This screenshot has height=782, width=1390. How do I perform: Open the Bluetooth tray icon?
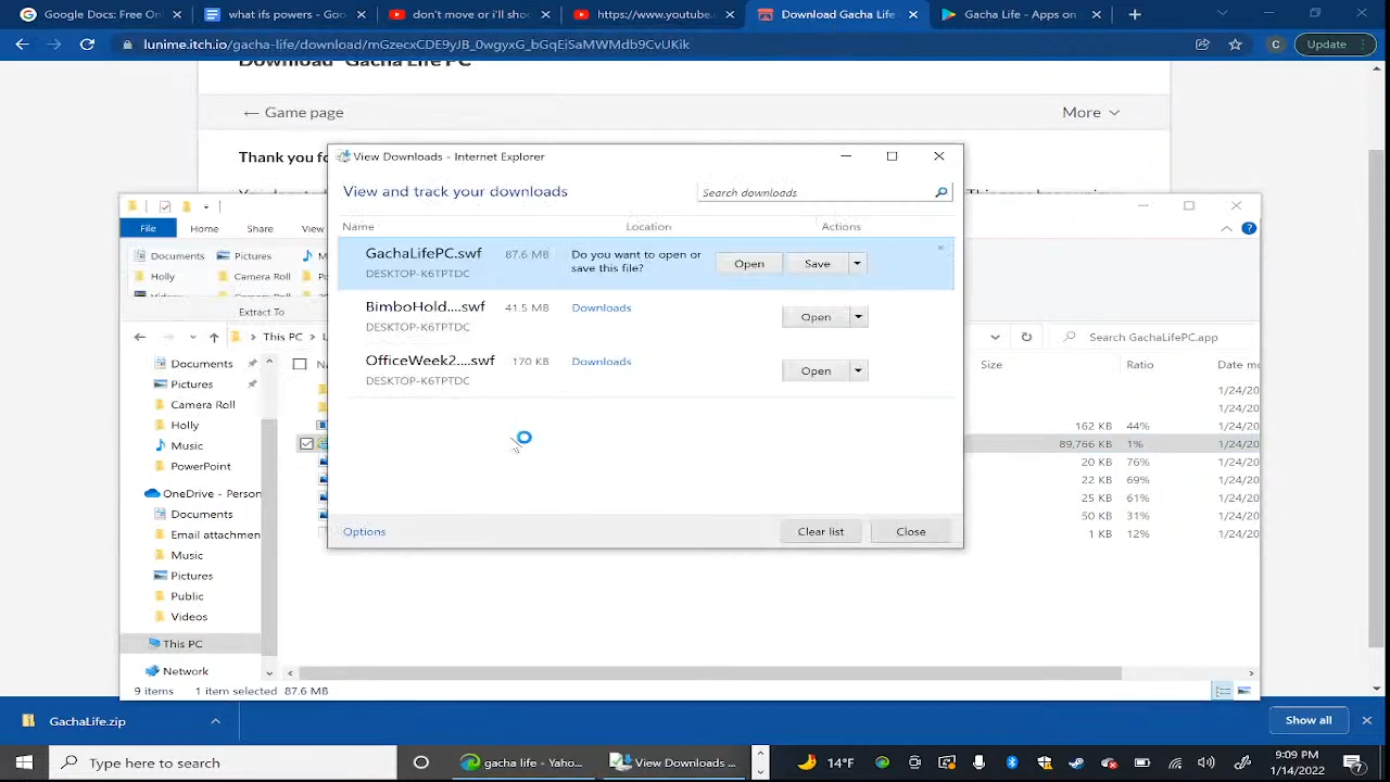click(1012, 762)
